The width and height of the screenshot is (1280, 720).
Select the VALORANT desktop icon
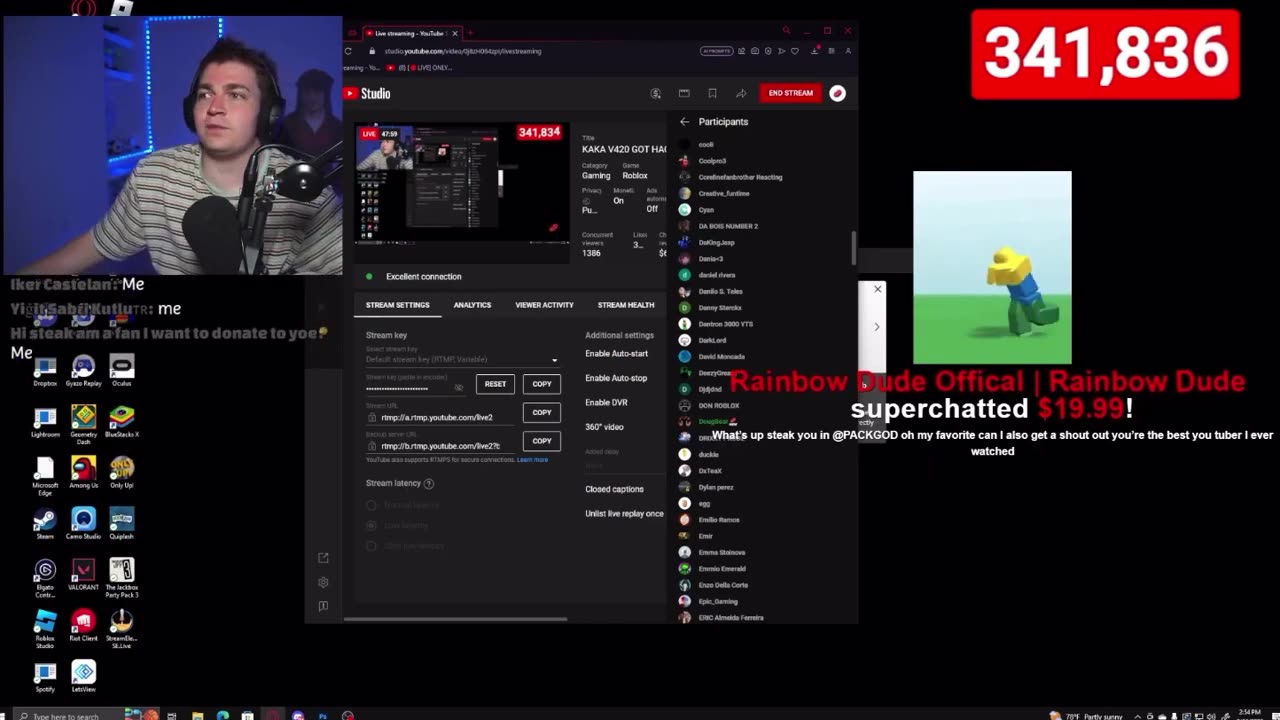[x=84, y=573]
